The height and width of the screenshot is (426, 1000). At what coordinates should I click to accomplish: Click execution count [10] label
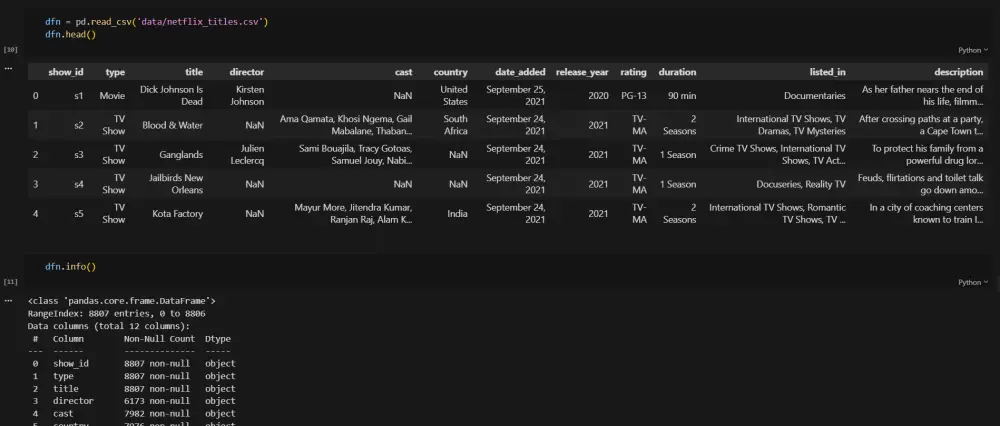(11, 49)
